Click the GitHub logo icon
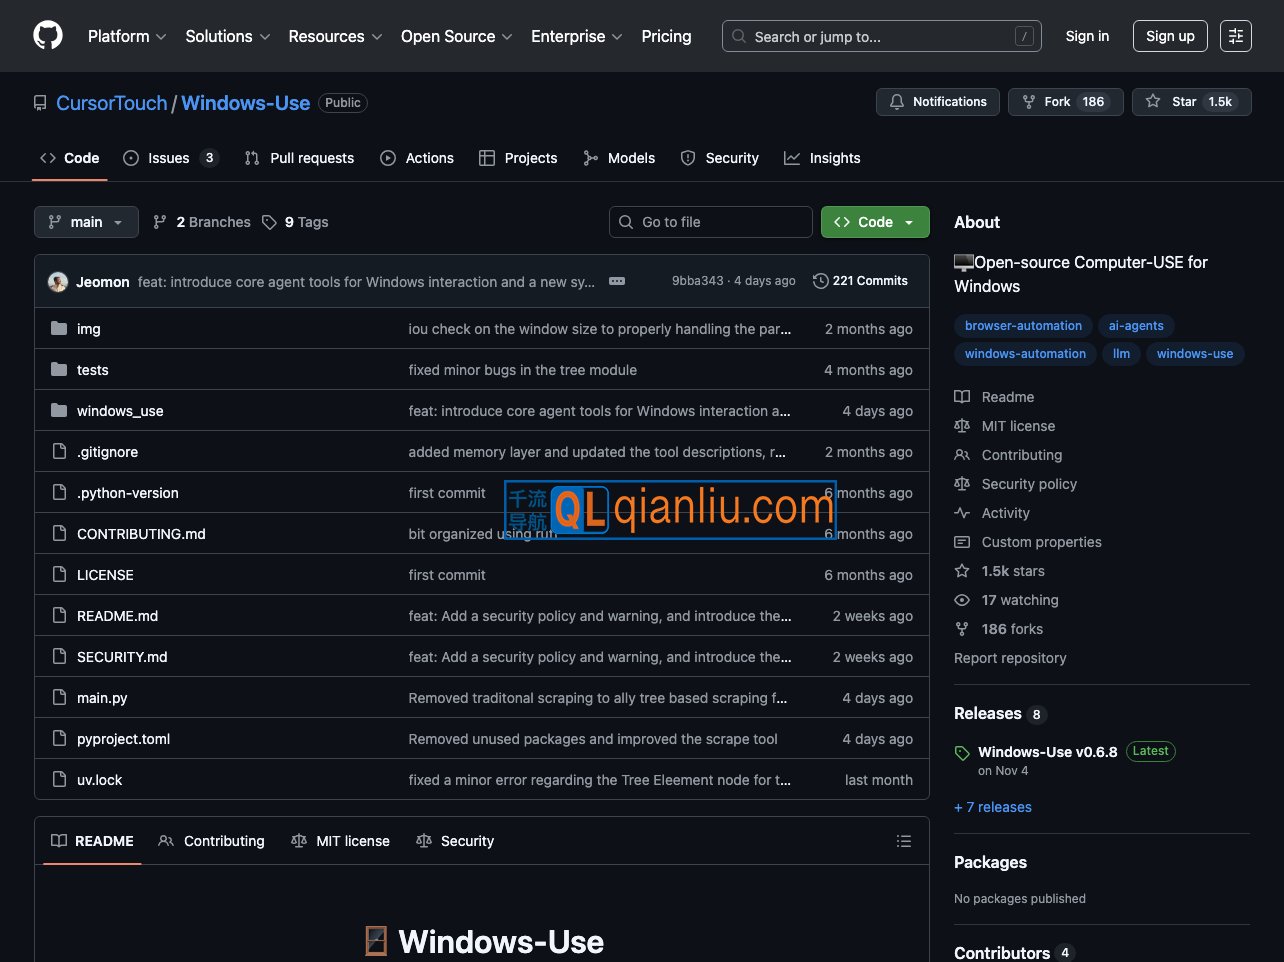 tap(48, 36)
